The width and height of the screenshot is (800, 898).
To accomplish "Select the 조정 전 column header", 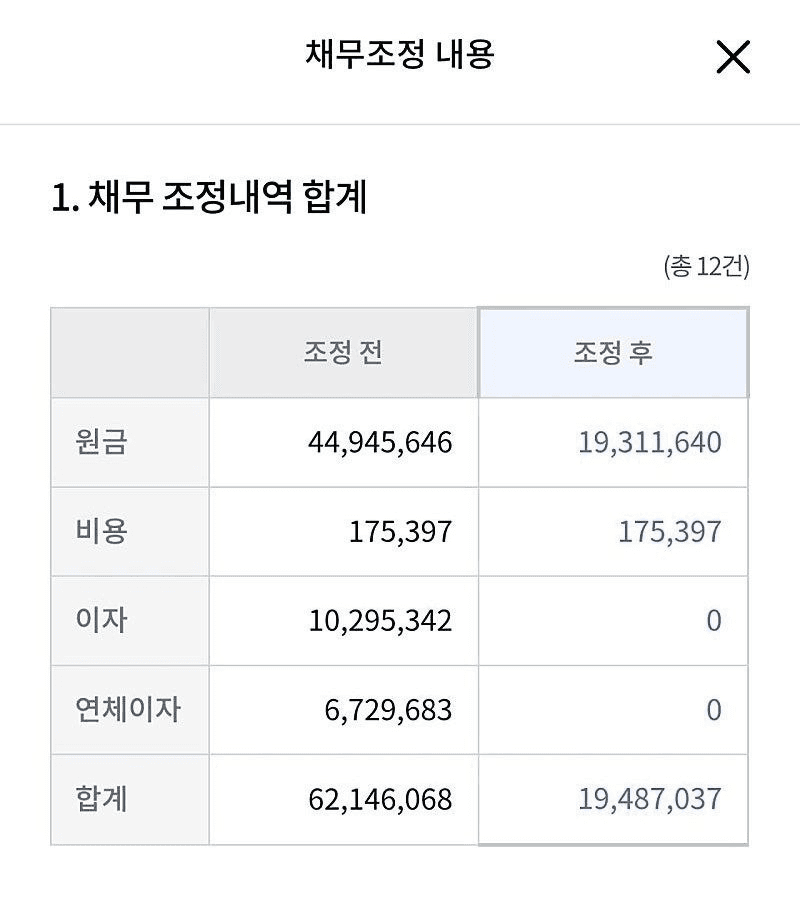I will (x=343, y=353).
